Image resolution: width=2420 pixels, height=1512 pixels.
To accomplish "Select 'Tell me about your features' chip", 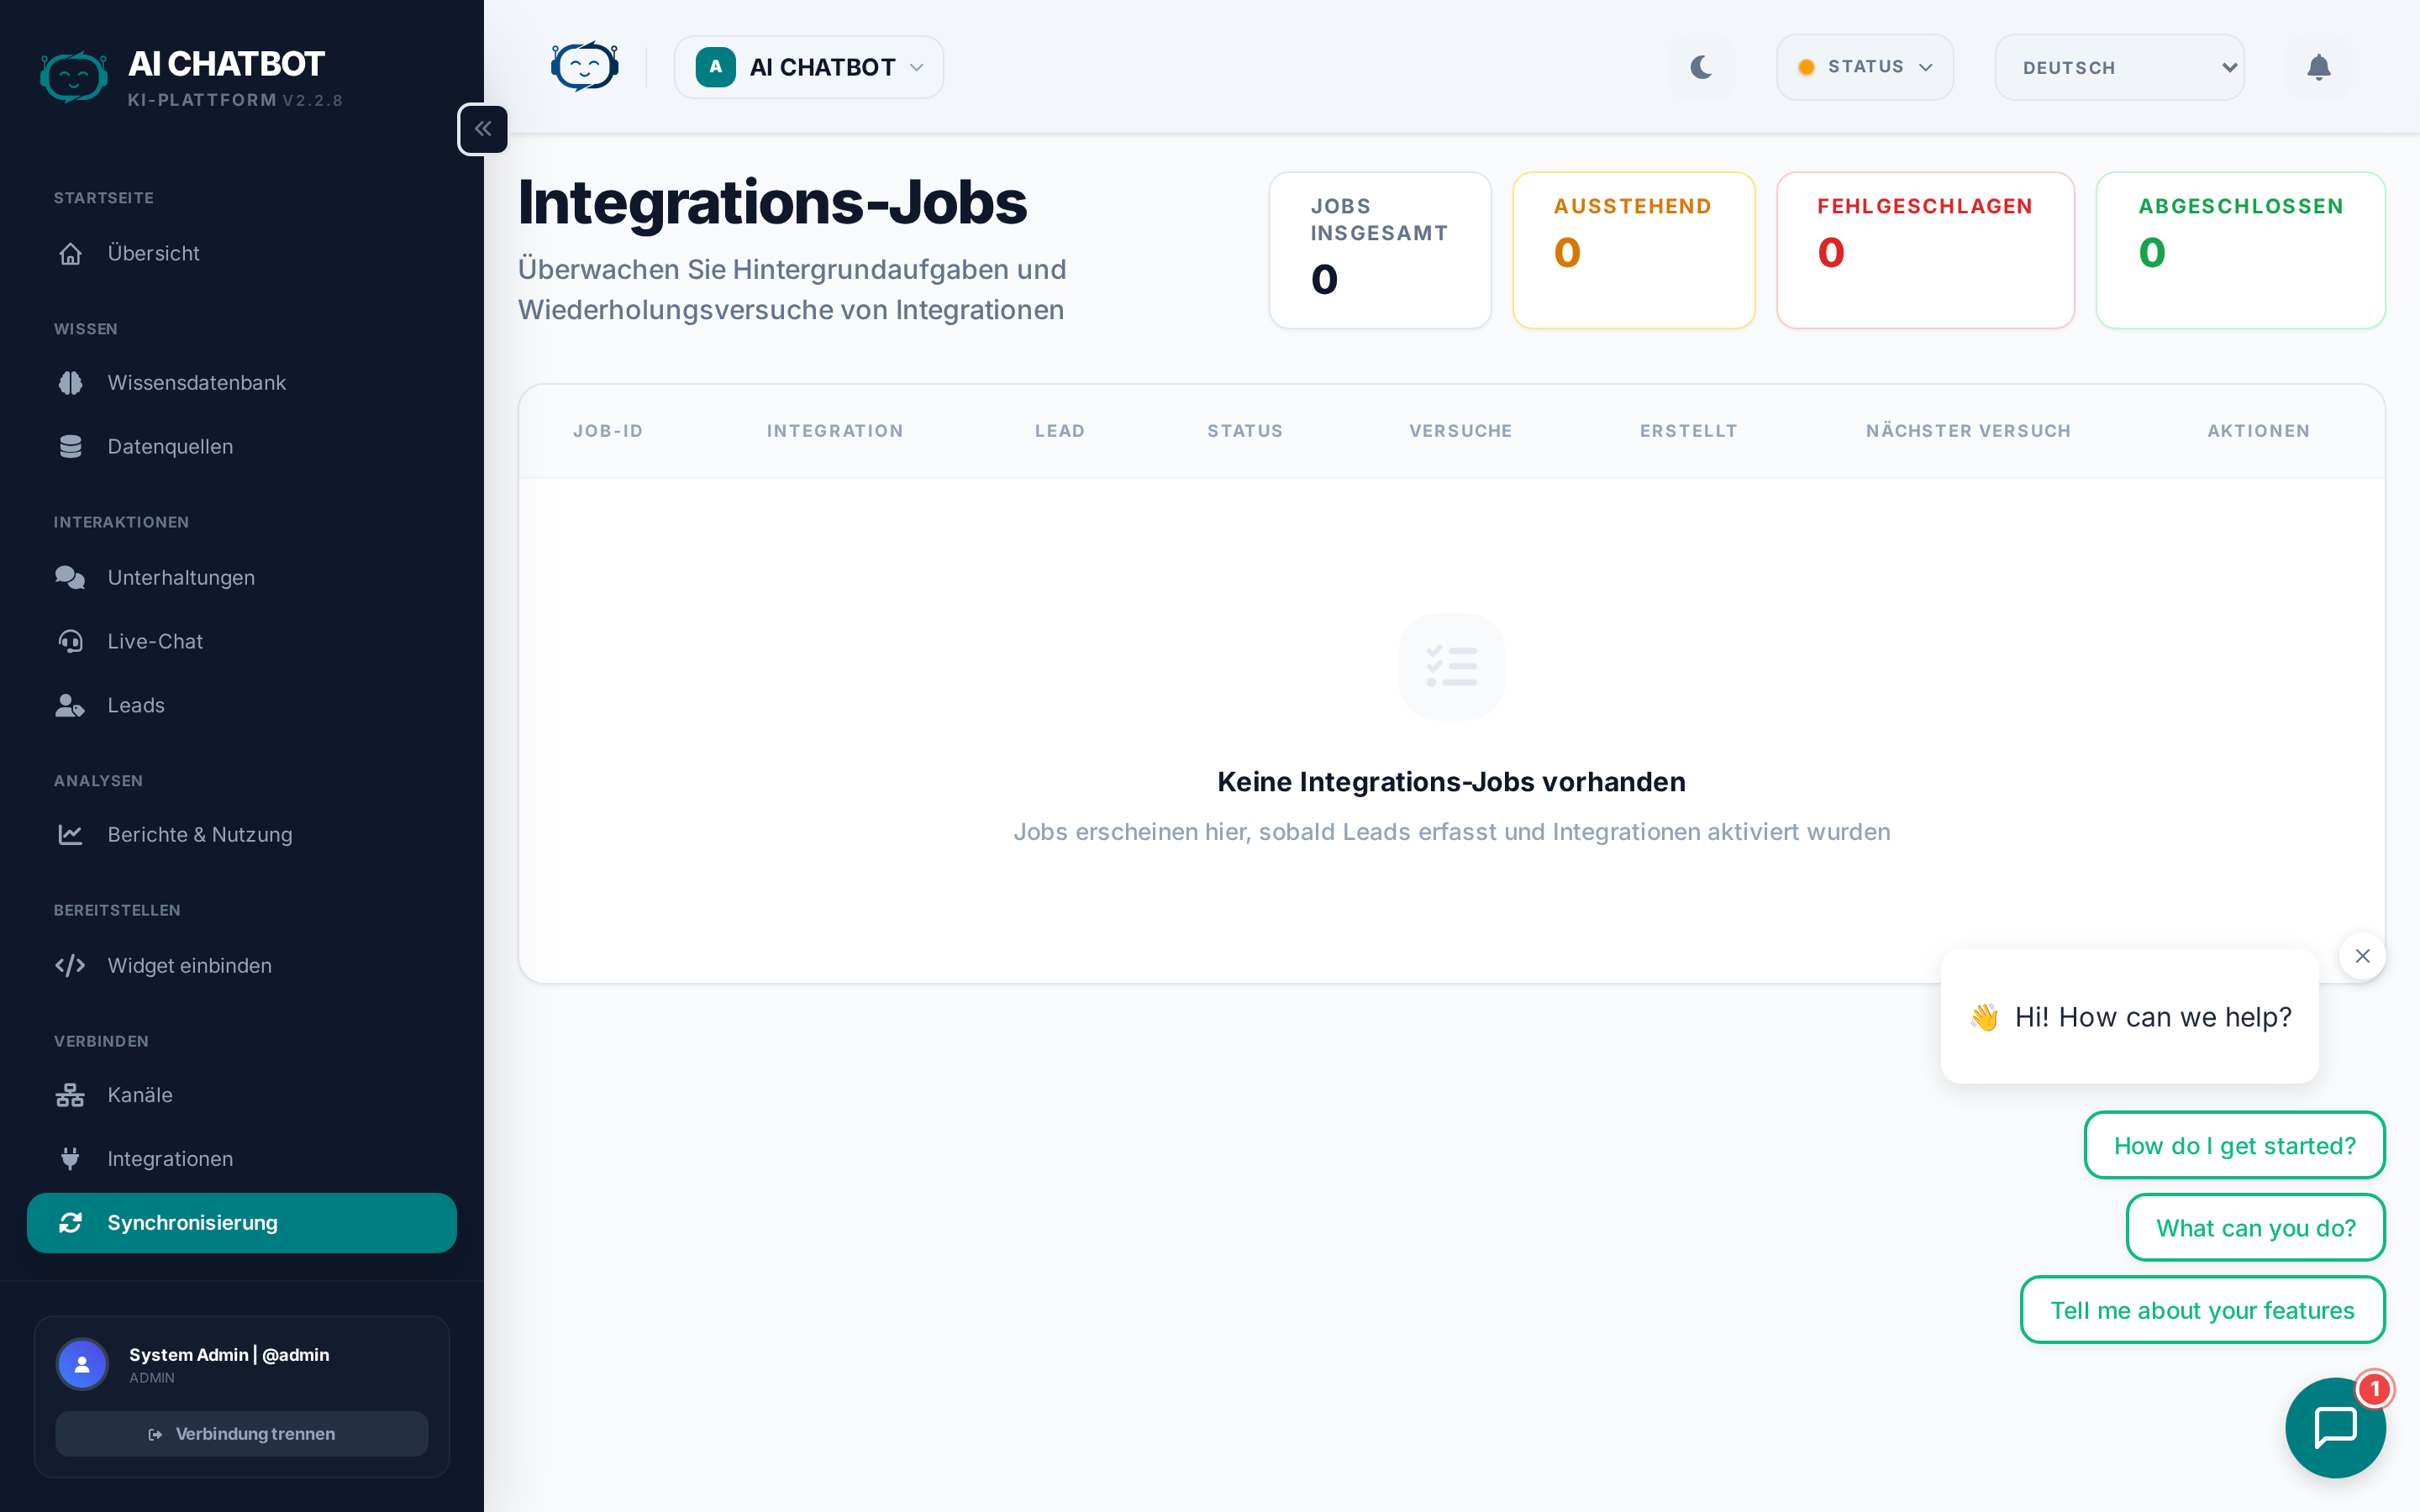I will point(2202,1310).
